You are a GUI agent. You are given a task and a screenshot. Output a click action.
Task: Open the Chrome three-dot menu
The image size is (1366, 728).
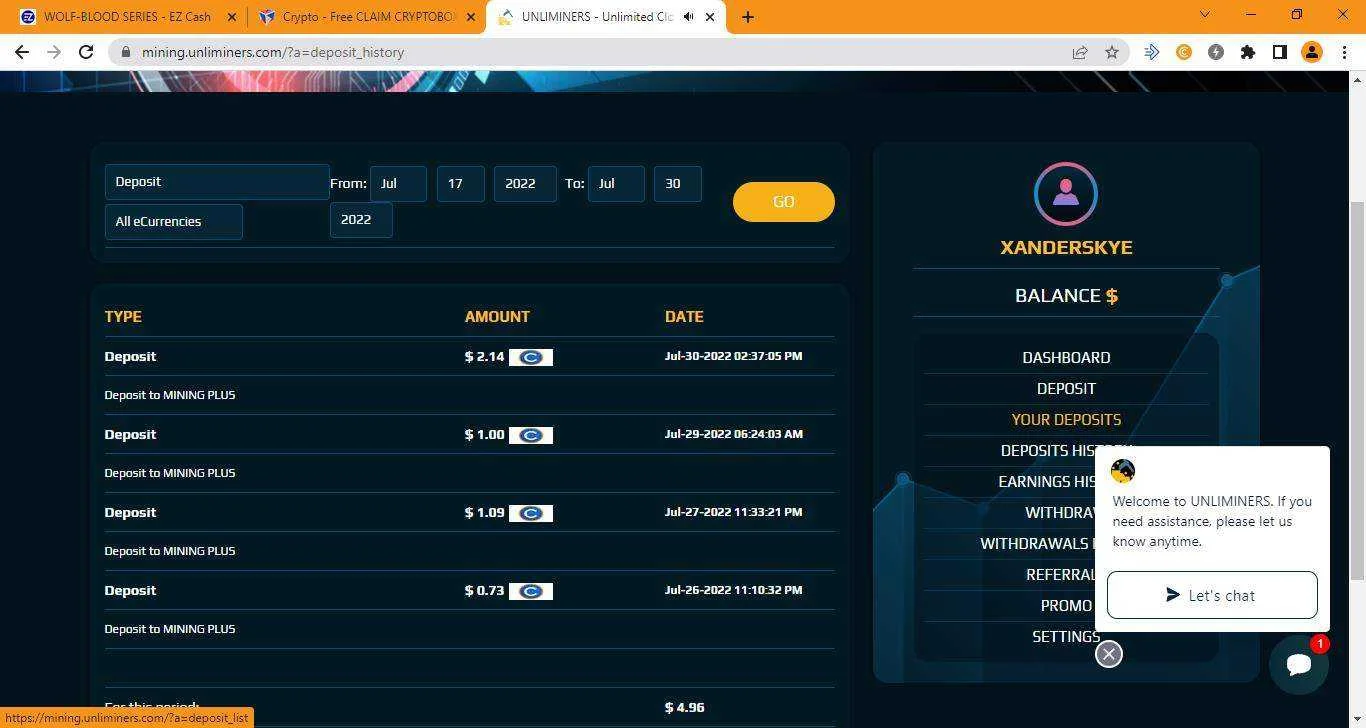pyautogui.click(x=1343, y=52)
